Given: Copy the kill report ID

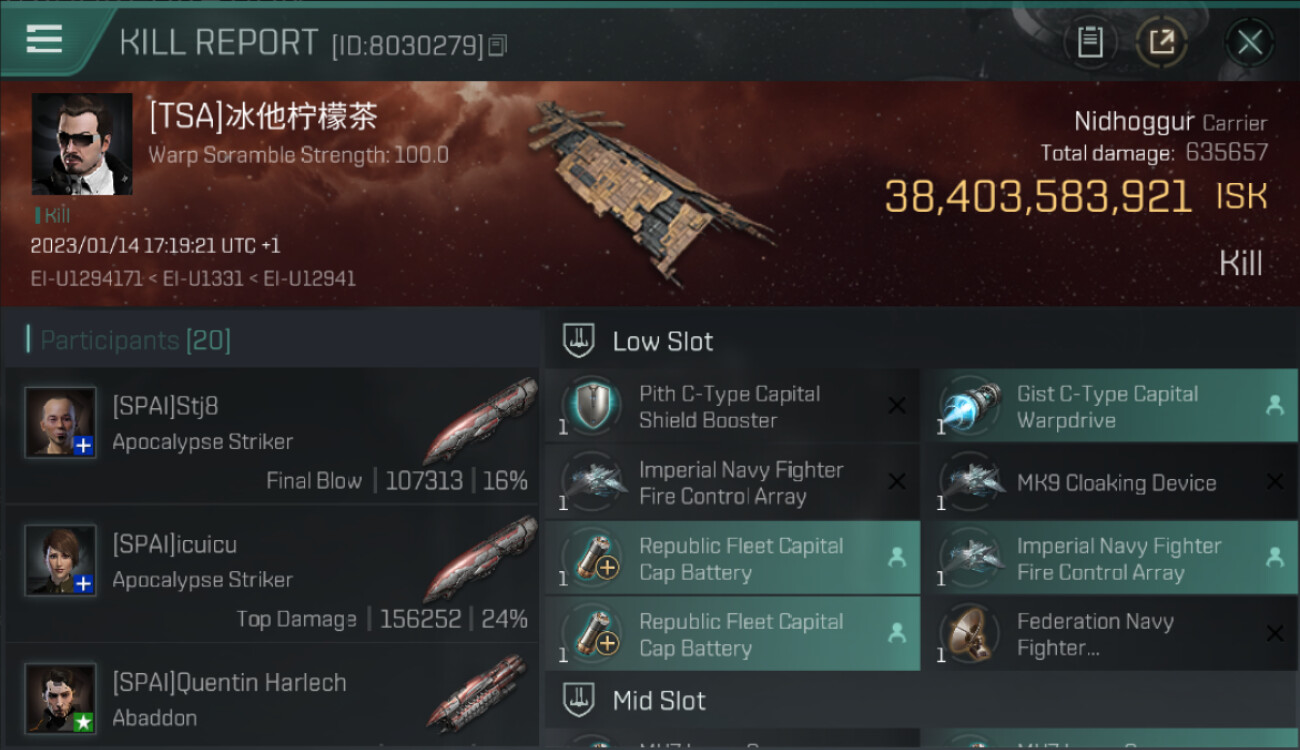Looking at the screenshot, I should pos(498,45).
